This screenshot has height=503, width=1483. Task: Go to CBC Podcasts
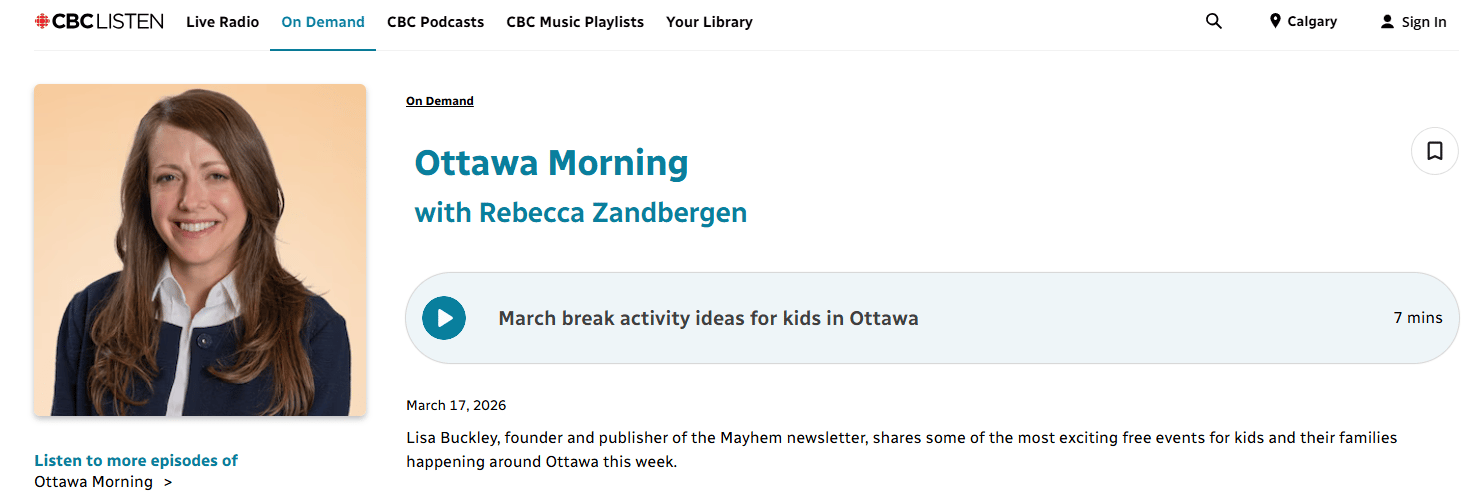point(435,22)
